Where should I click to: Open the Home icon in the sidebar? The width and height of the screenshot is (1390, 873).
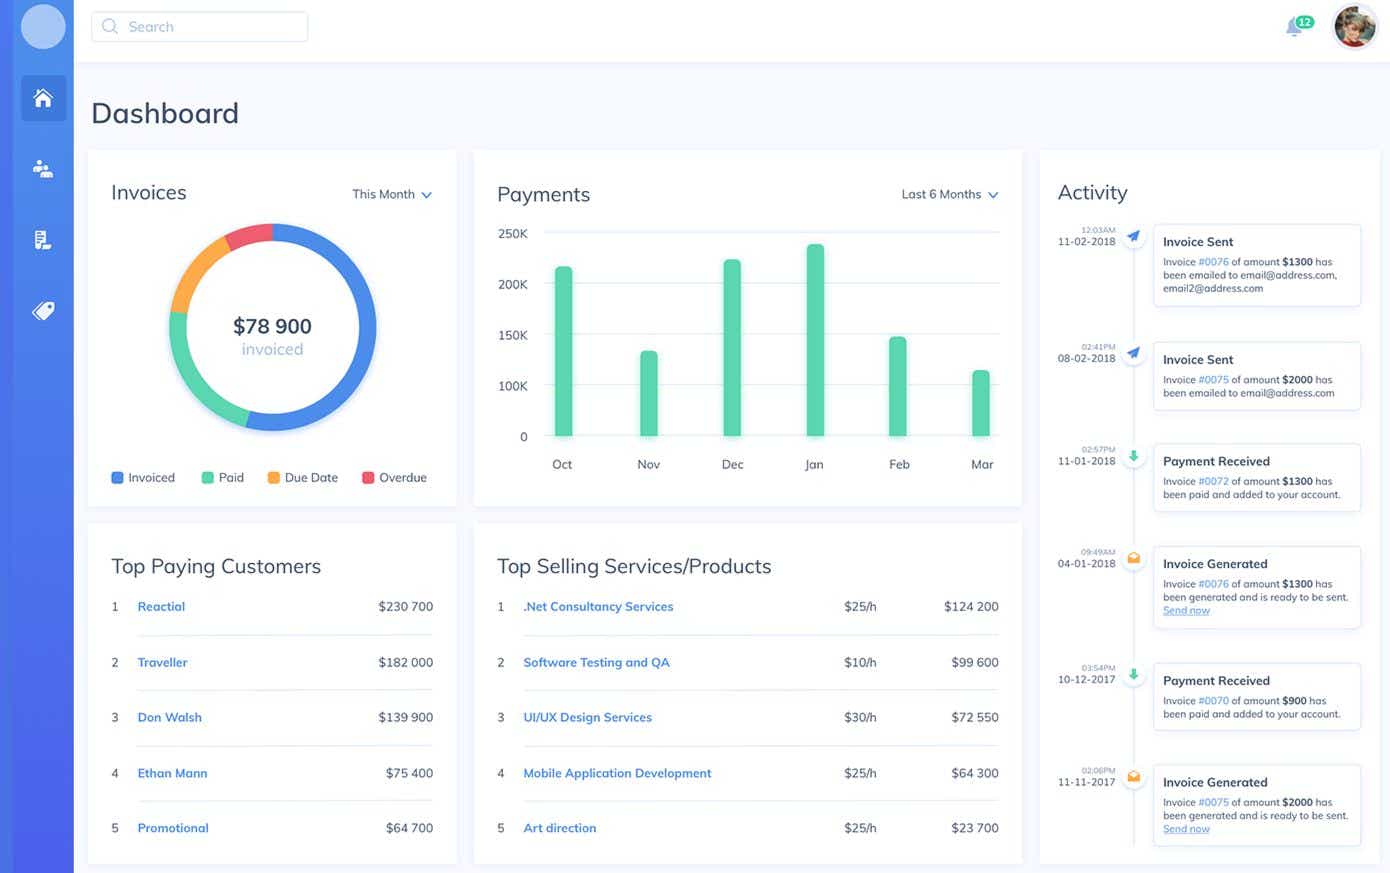click(x=43, y=98)
